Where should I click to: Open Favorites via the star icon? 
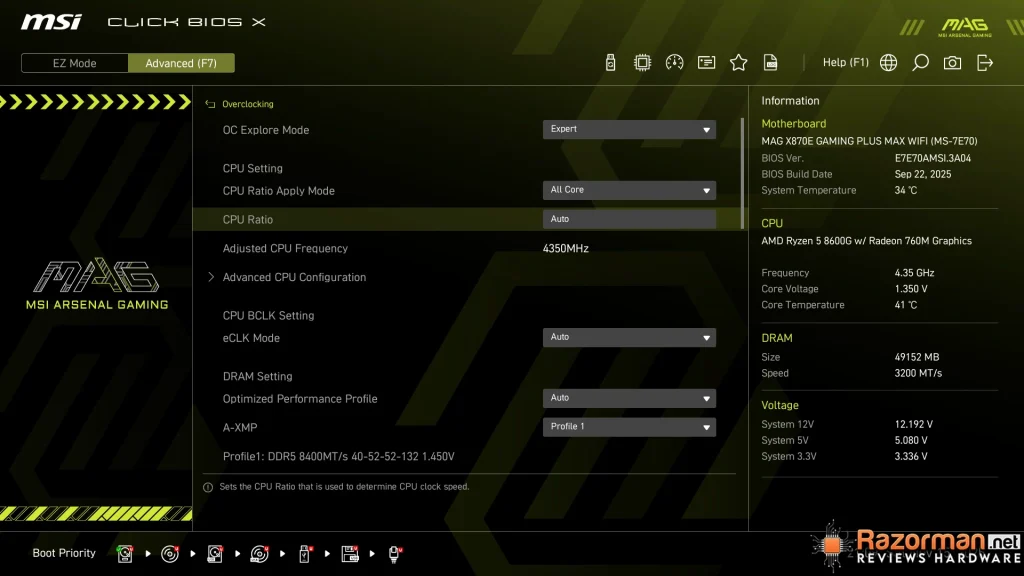[738, 63]
